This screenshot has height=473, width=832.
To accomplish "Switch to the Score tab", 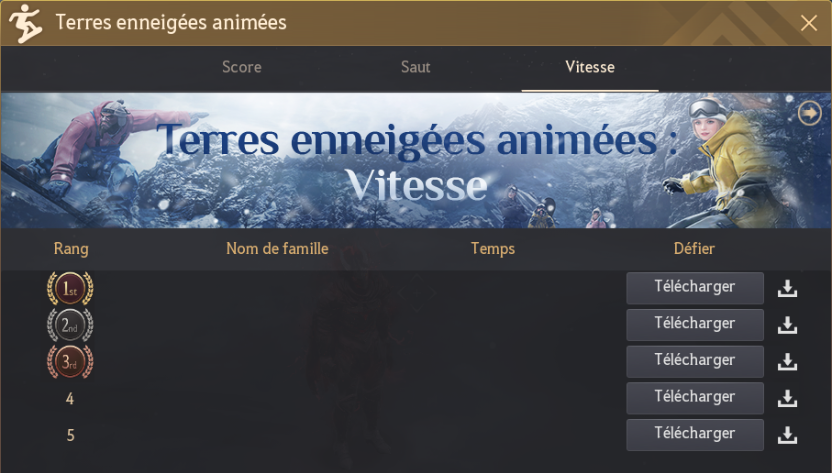I will tap(242, 67).
